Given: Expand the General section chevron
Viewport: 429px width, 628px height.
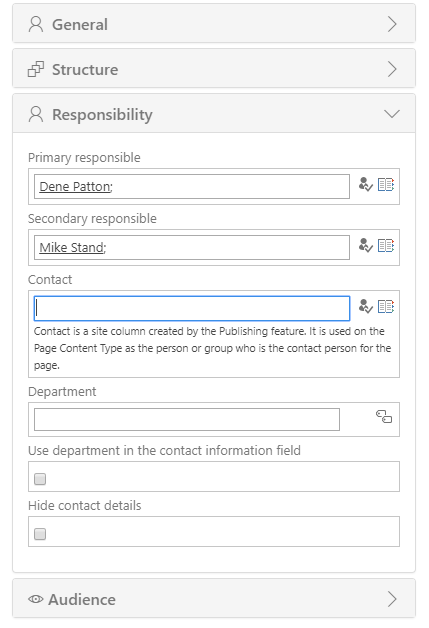Looking at the screenshot, I should coord(392,24).
